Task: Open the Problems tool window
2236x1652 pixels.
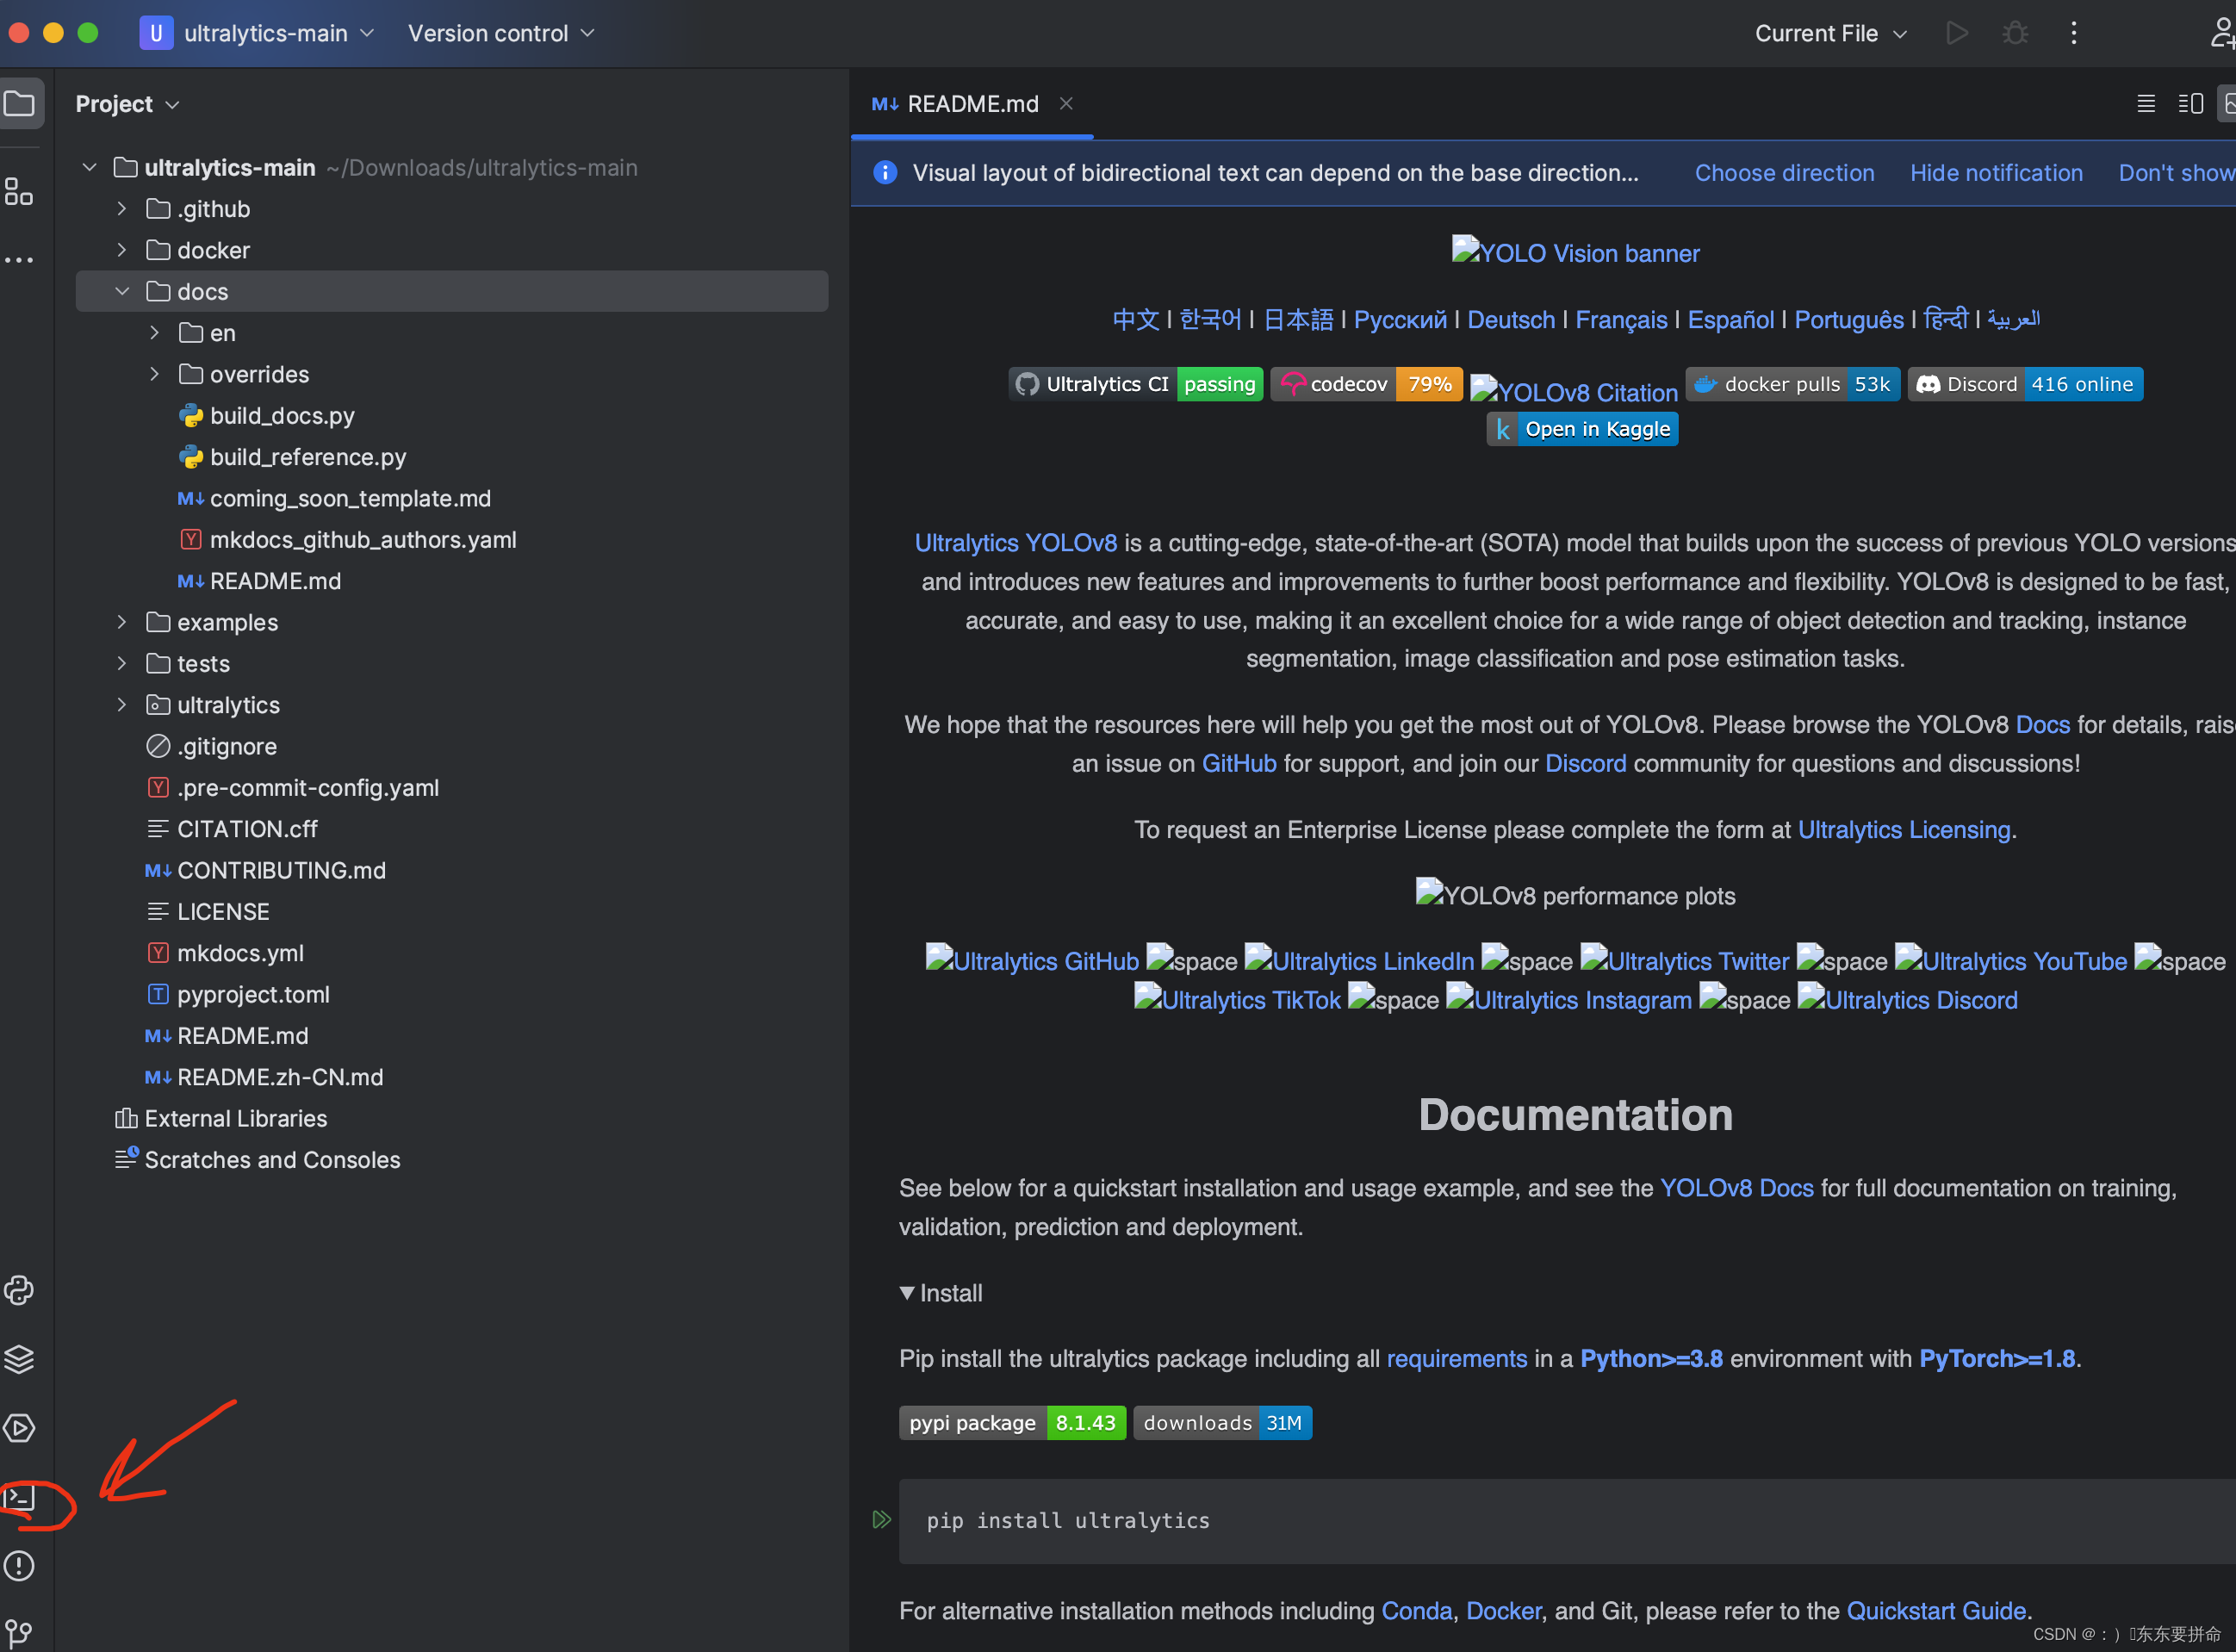Action: (20, 1566)
